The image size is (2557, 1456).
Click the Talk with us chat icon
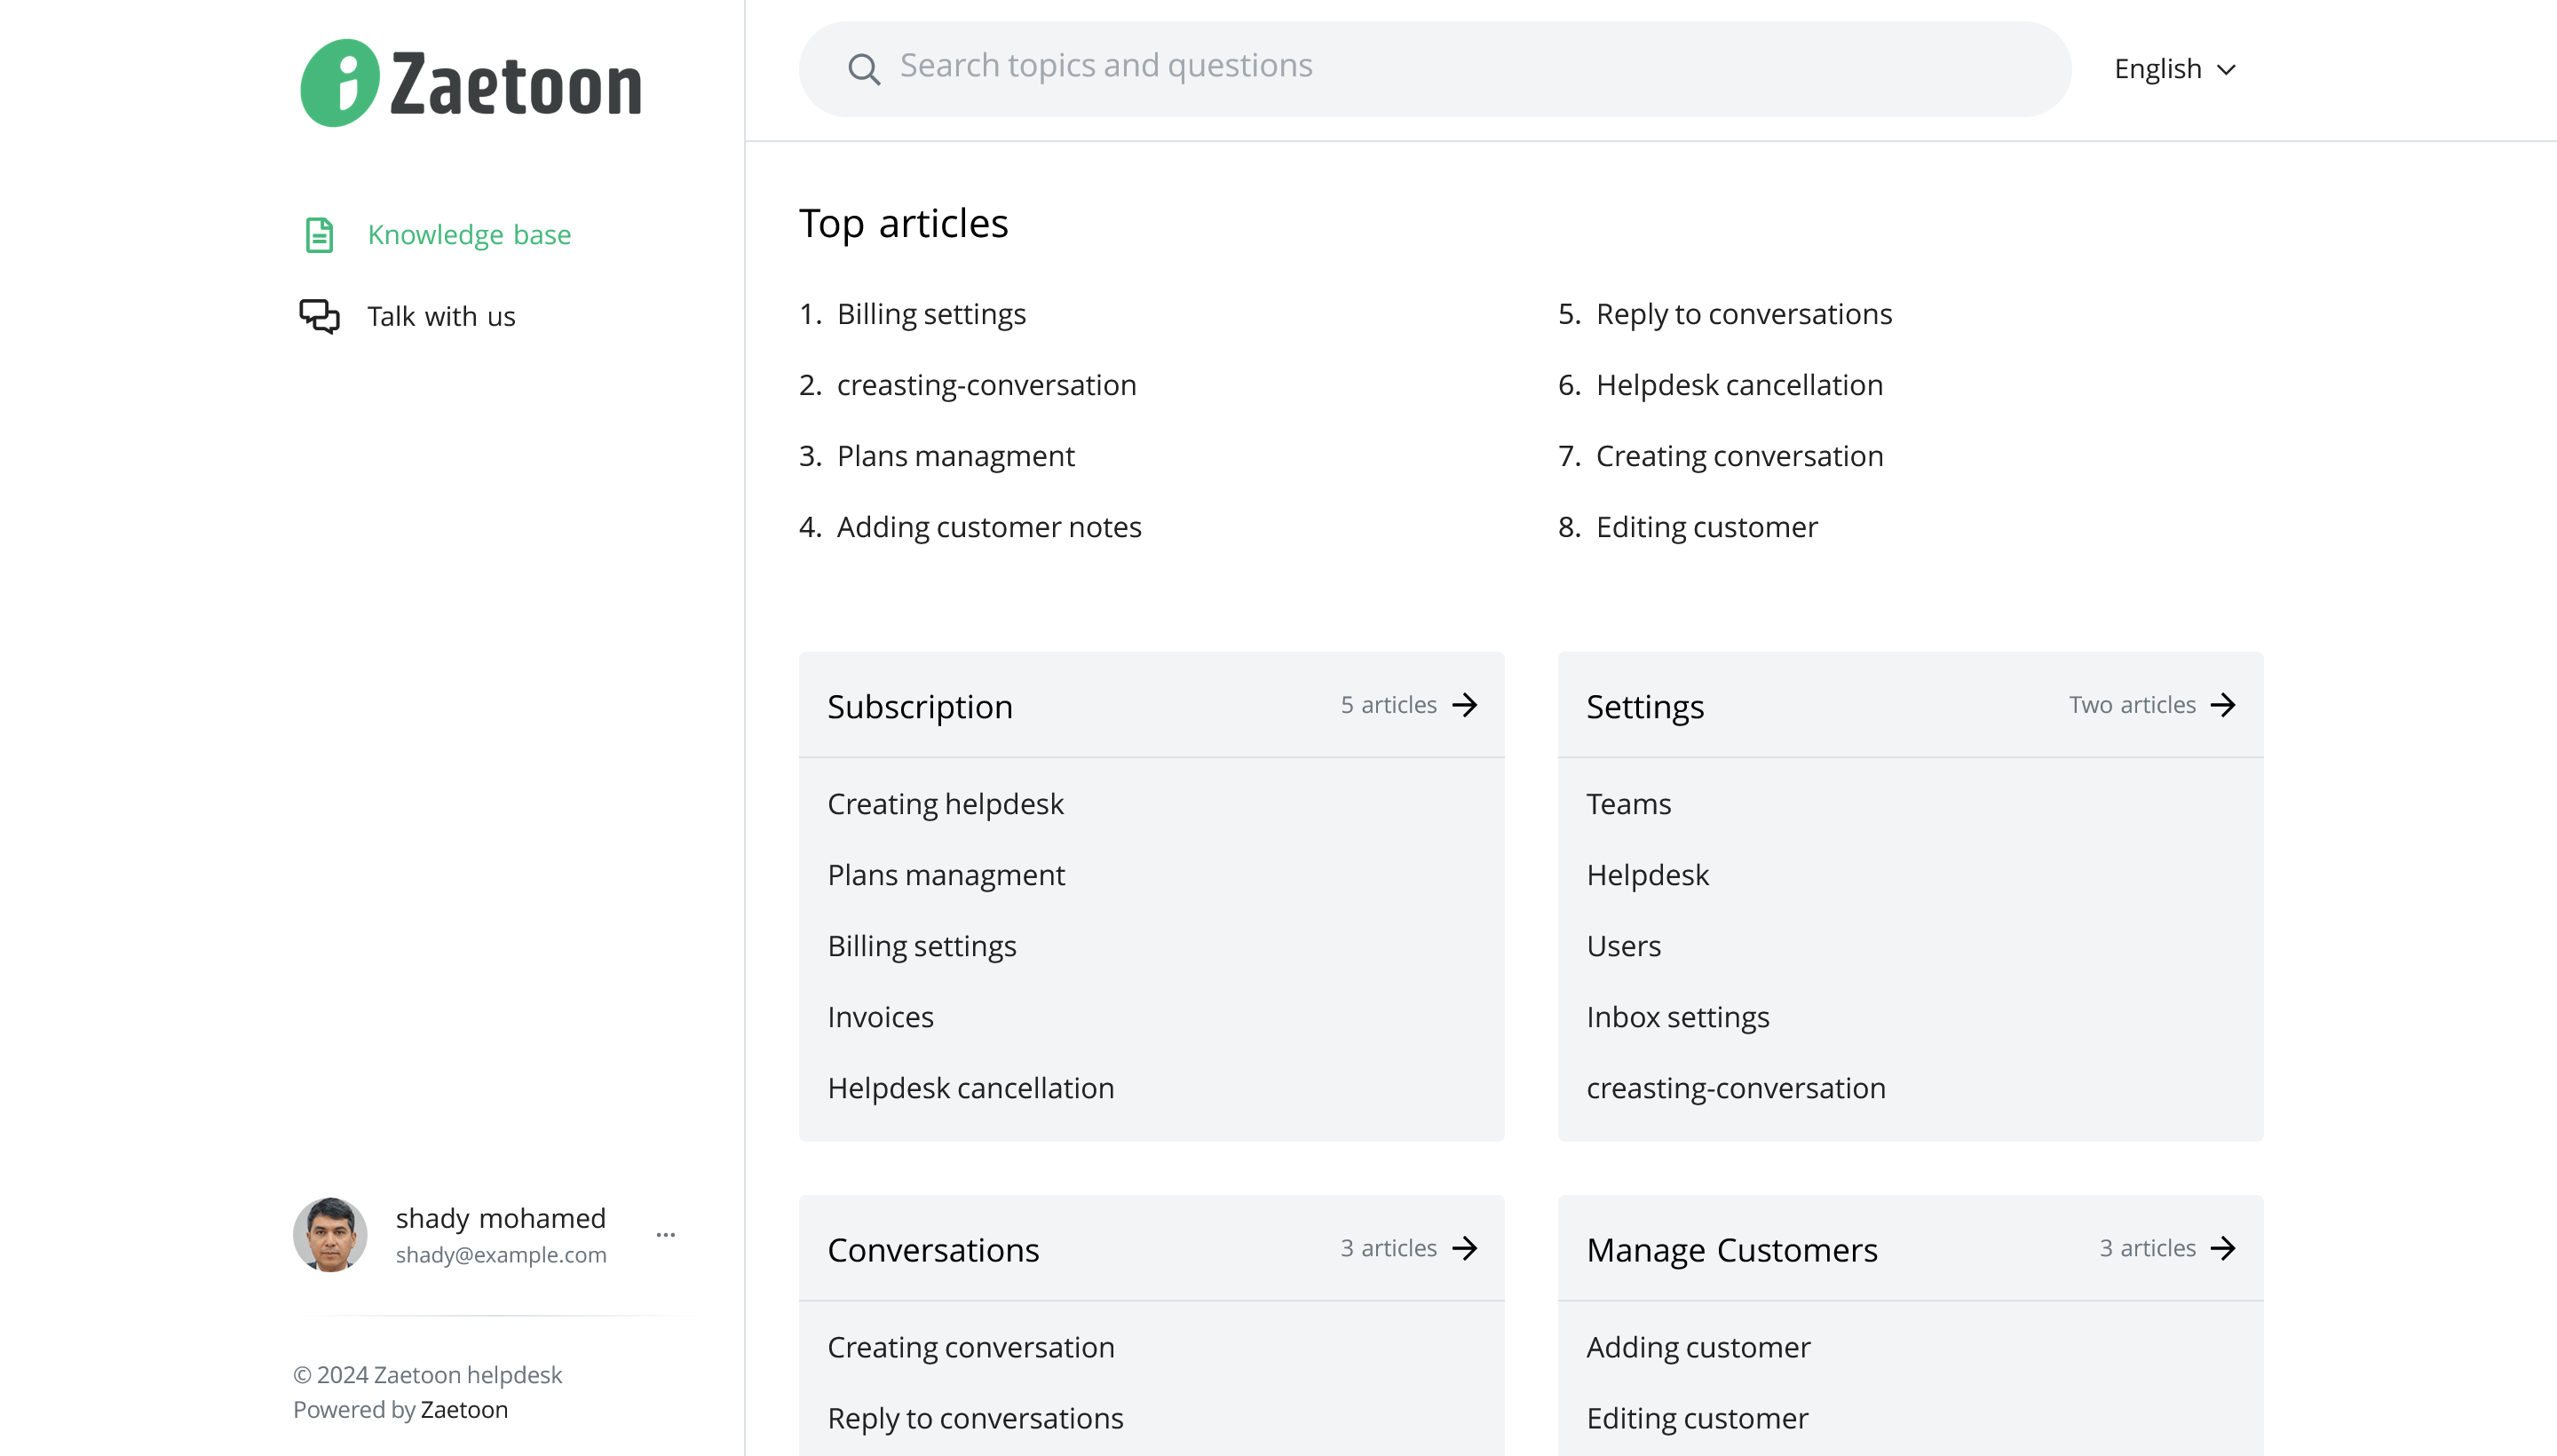pyautogui.click(x=319, y=316)
